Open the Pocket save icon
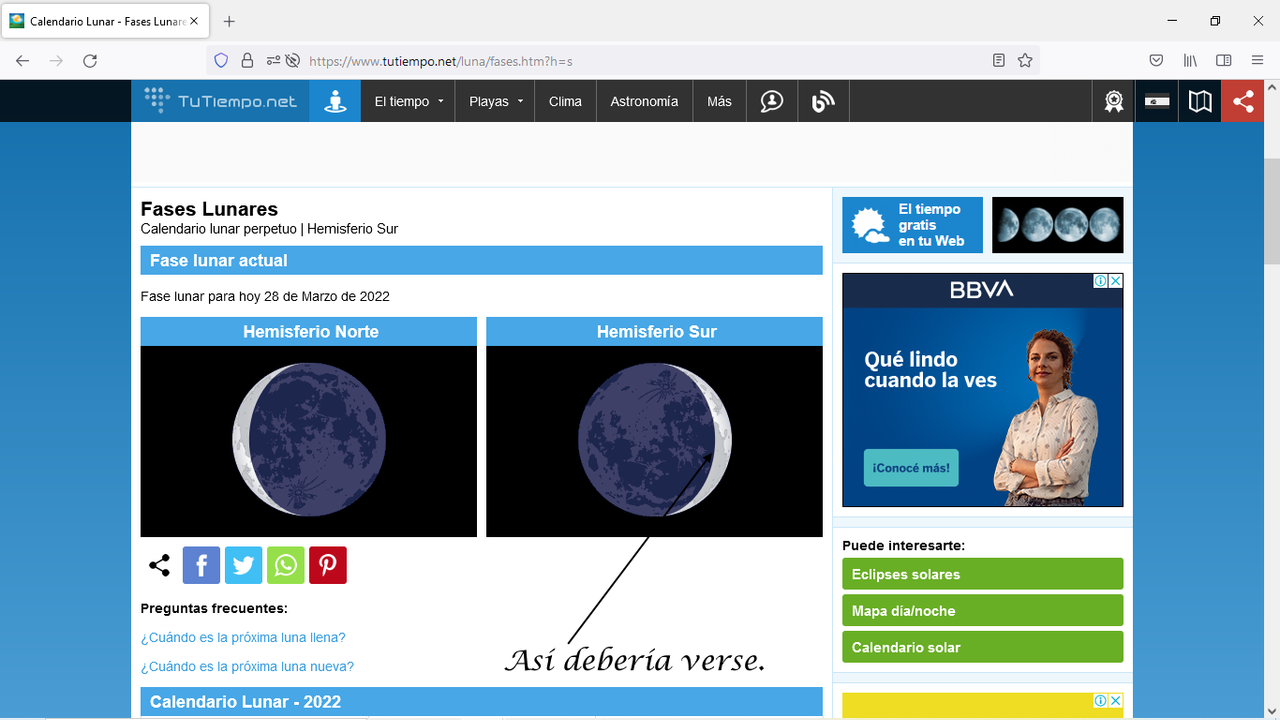Viewport: 1280px width, 720px height. (x=1156, y=61)
